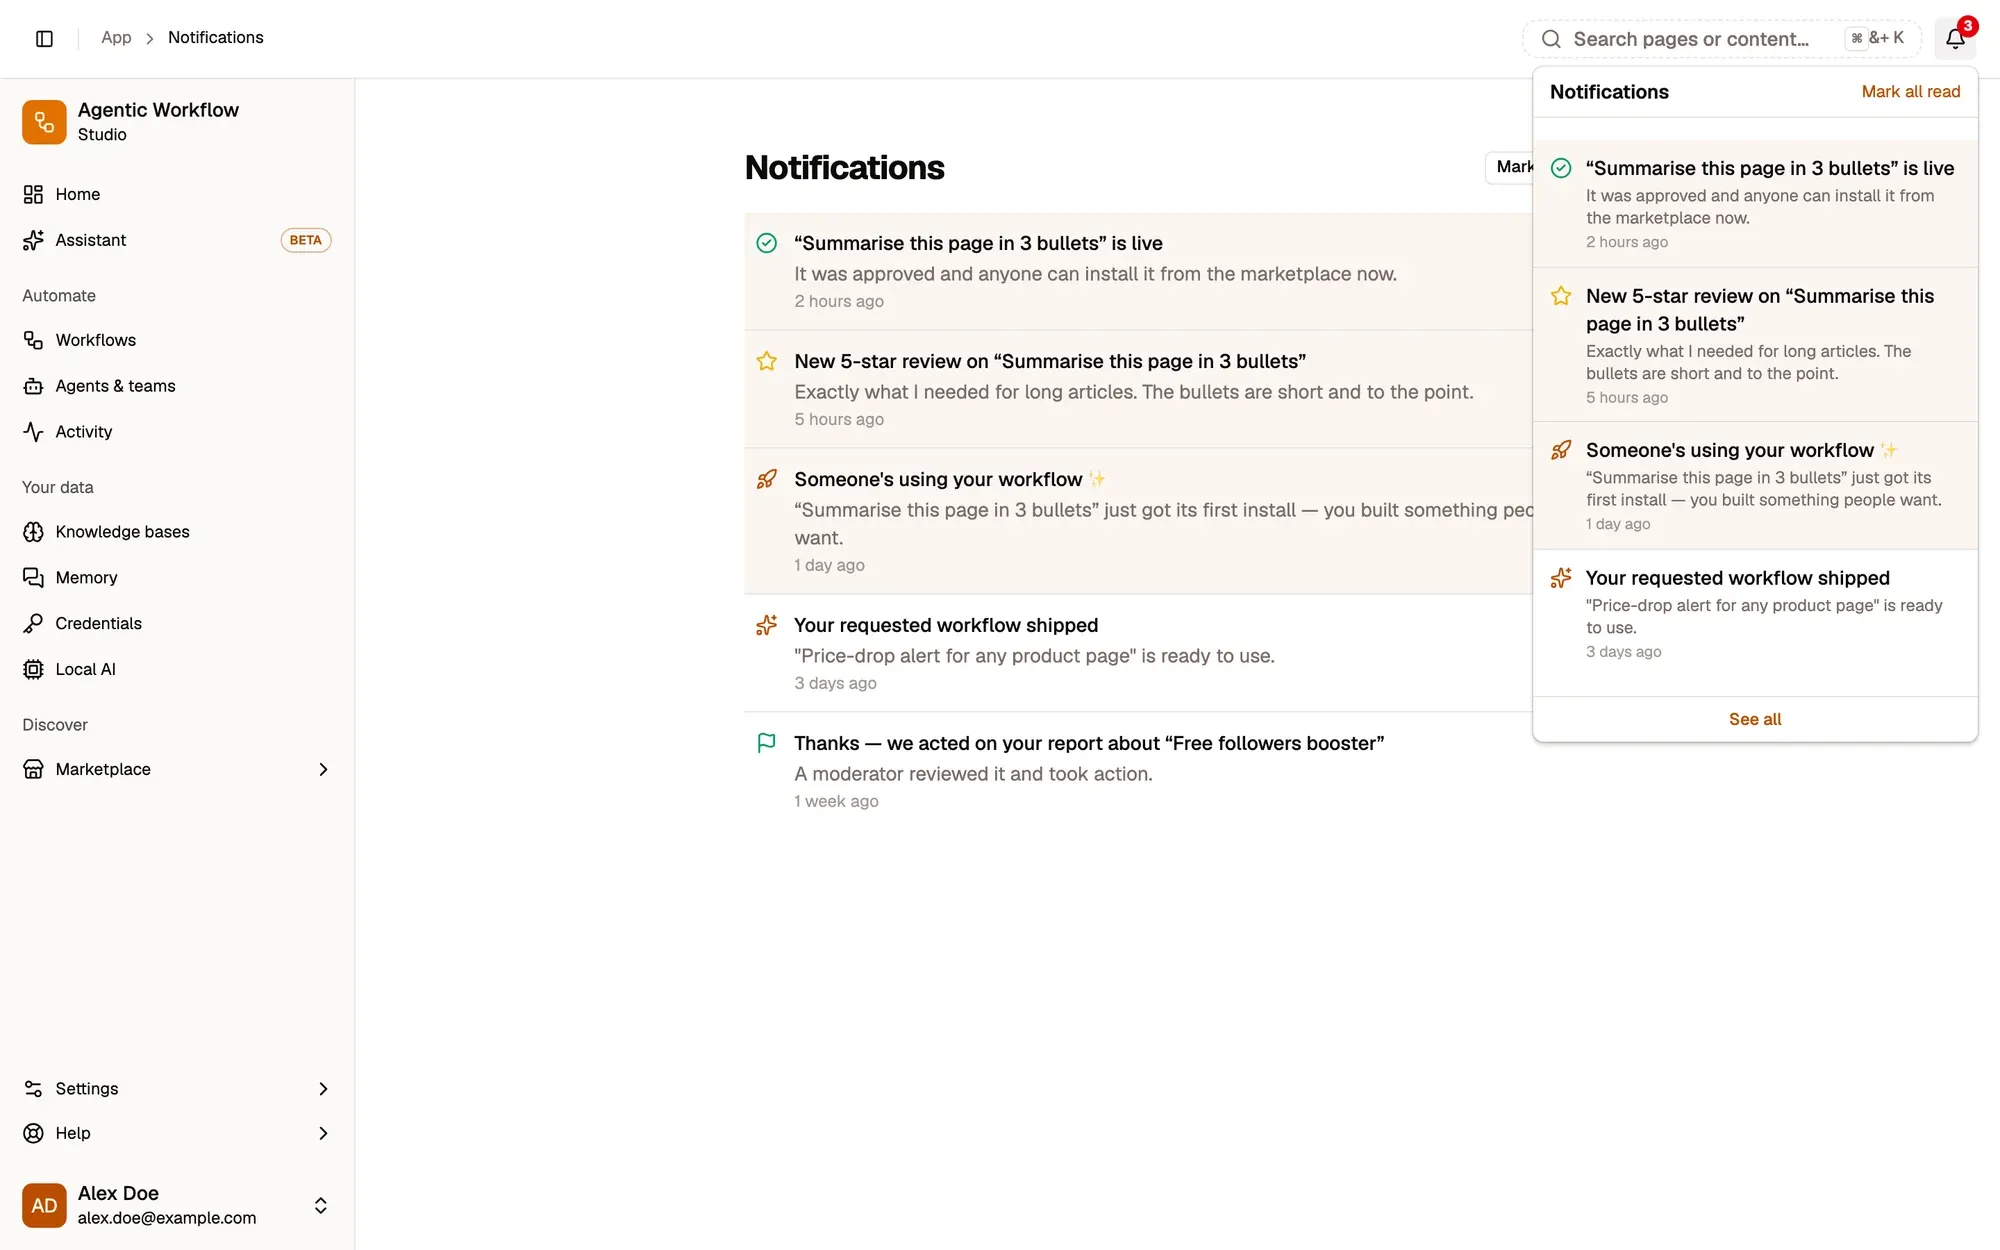Click the Agents & teams robot icon
Viewport: 2000px width, 1250px height.
[x=33, y=386]
